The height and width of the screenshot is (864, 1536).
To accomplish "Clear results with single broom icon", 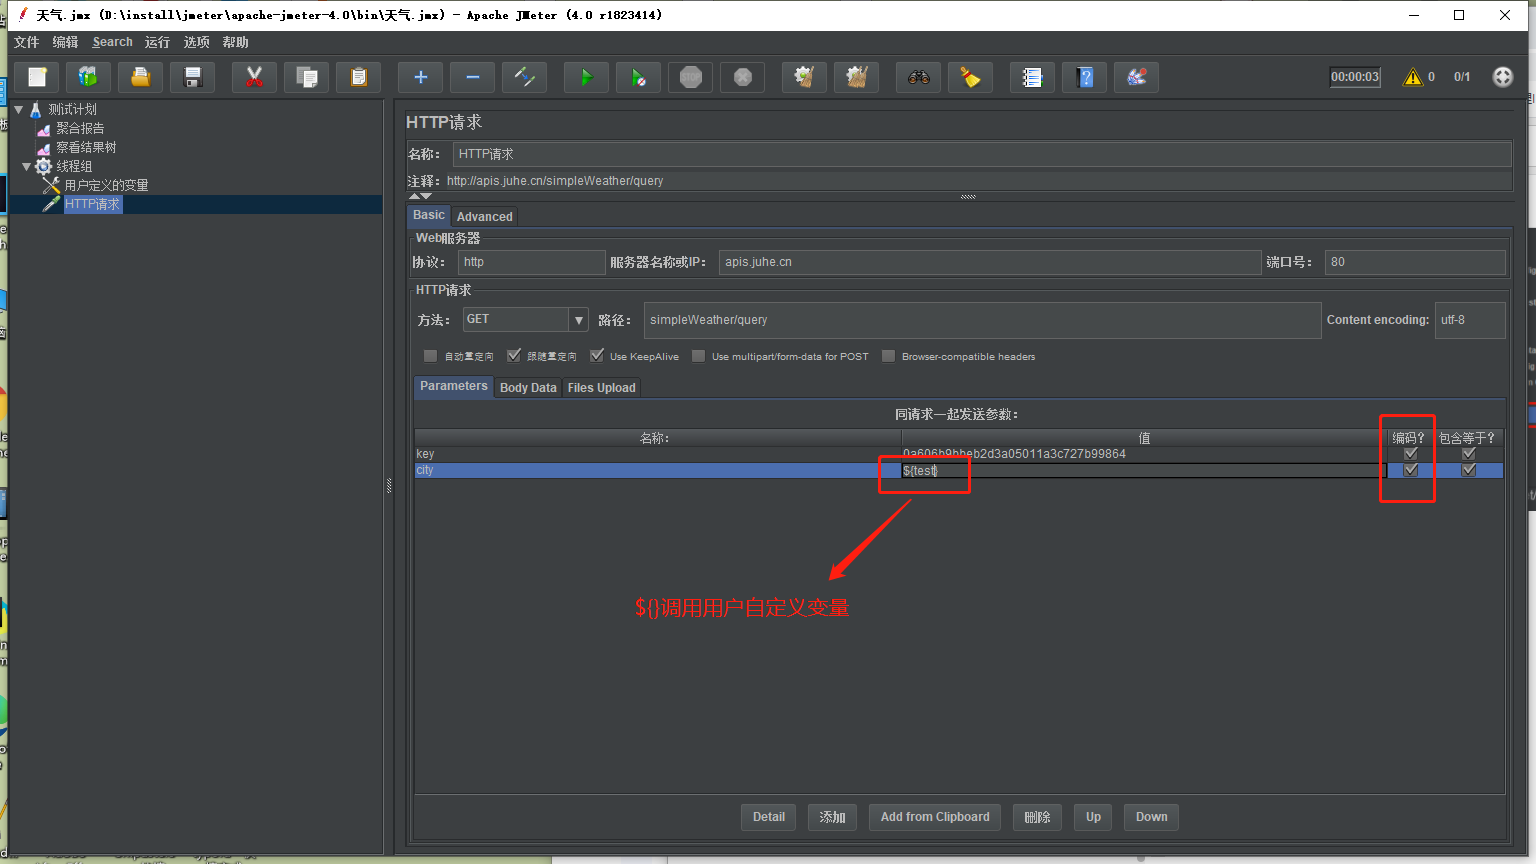I will point(804,77).
